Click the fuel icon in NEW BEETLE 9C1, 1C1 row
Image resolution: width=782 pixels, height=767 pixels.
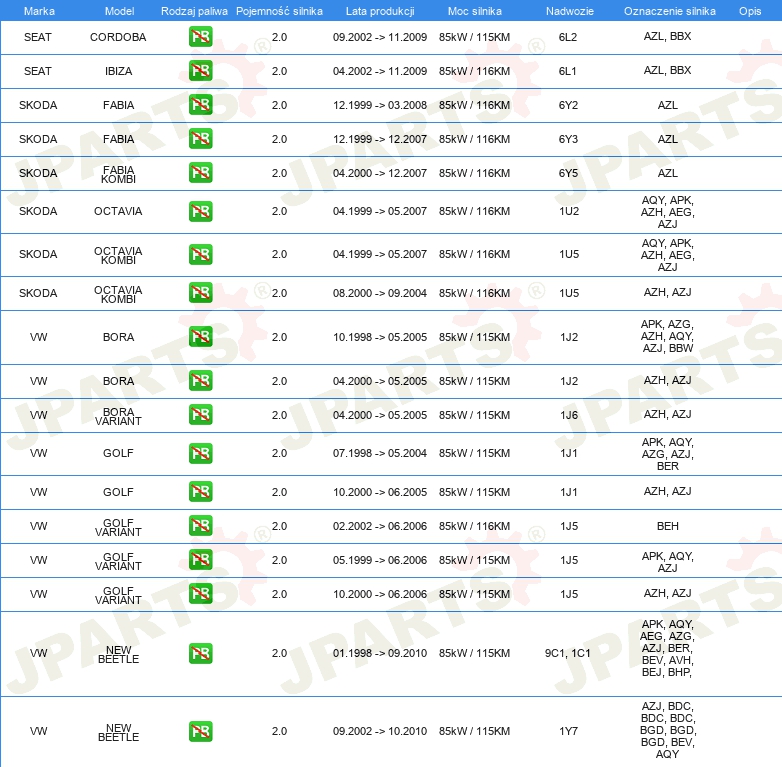200,653
